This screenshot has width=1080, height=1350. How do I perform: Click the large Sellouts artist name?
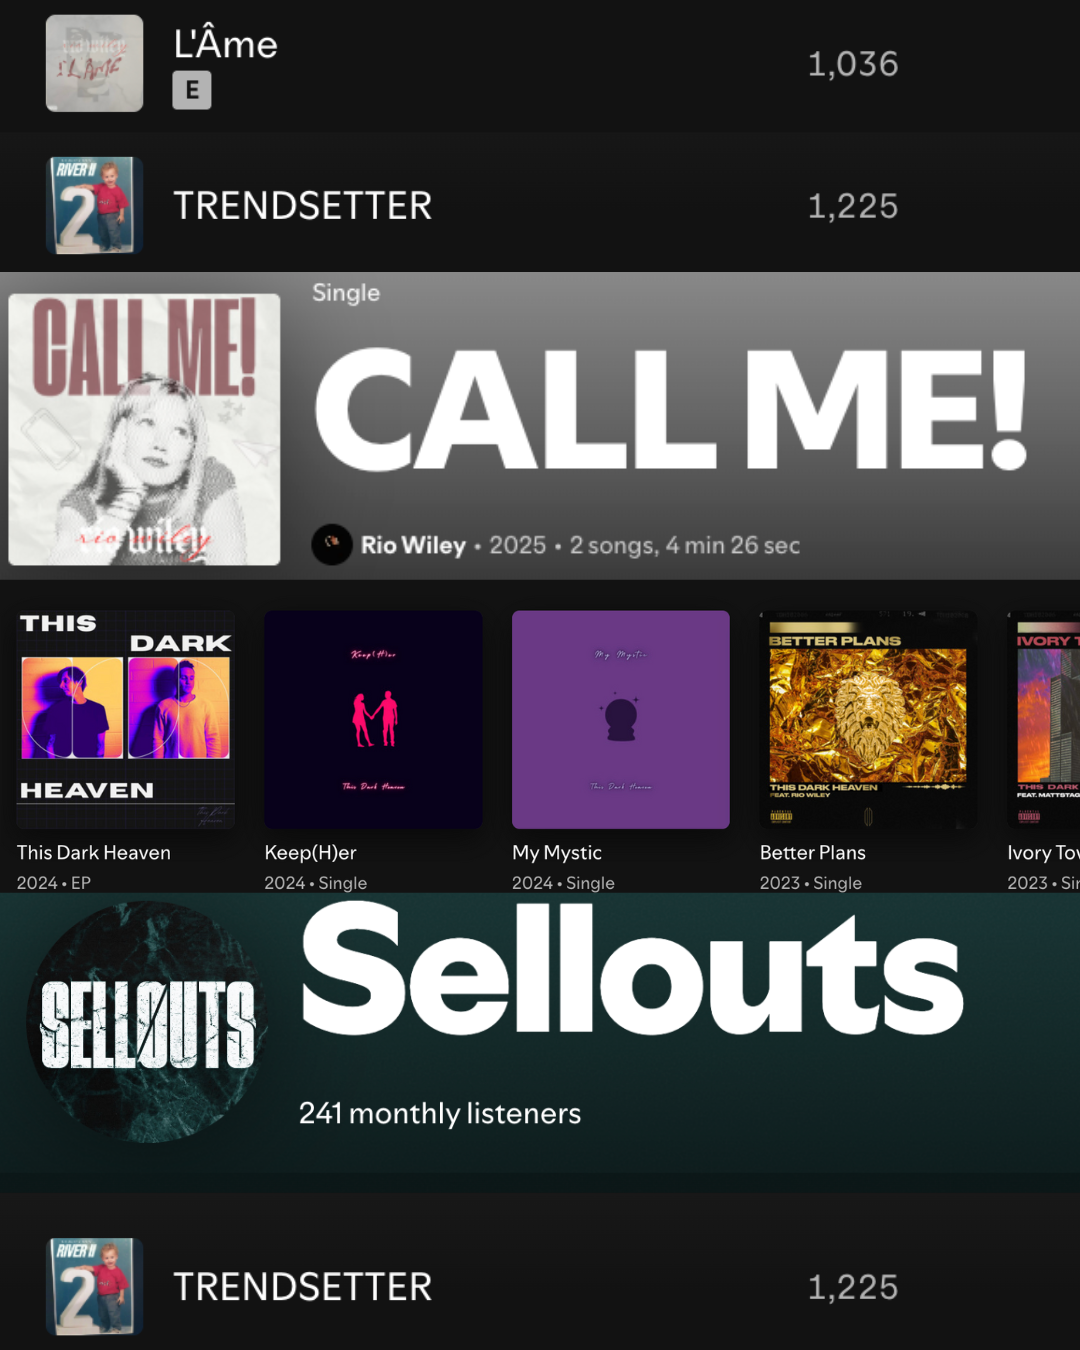click(632, 968)
